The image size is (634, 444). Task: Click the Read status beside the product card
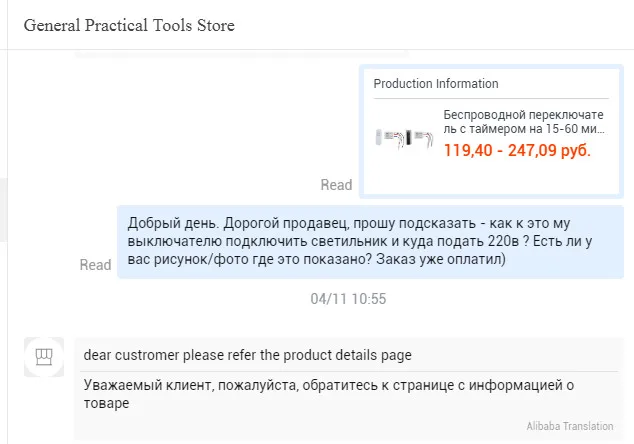[336, 185]
